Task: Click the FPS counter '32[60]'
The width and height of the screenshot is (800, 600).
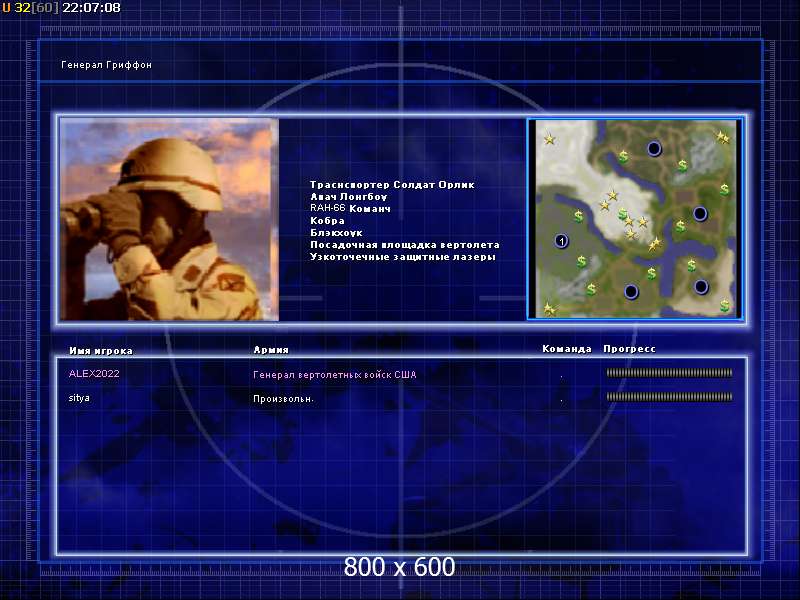Action: tap(37, 8)
